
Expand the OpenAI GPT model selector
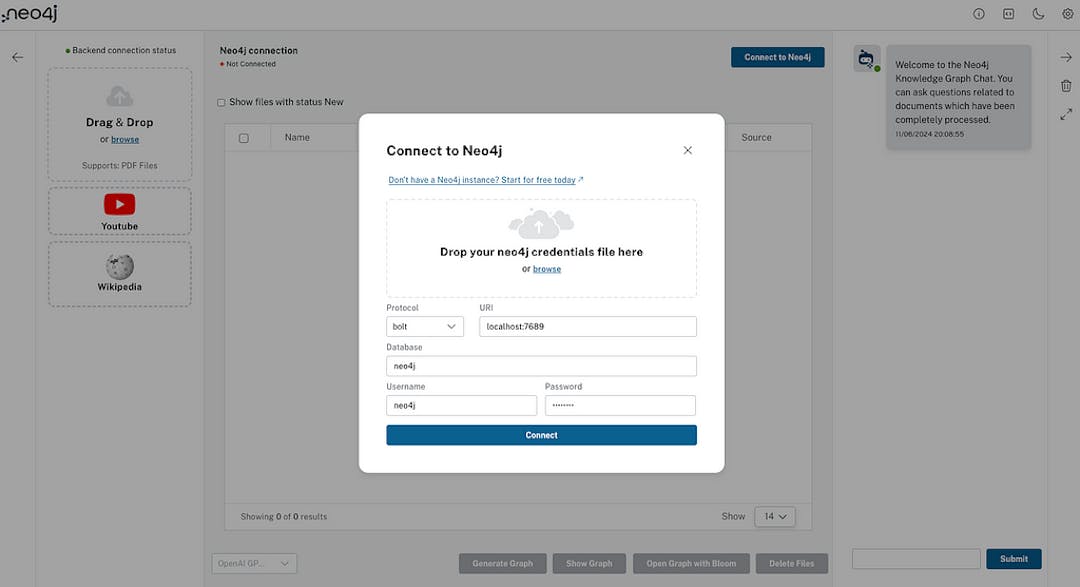[253, 563]
